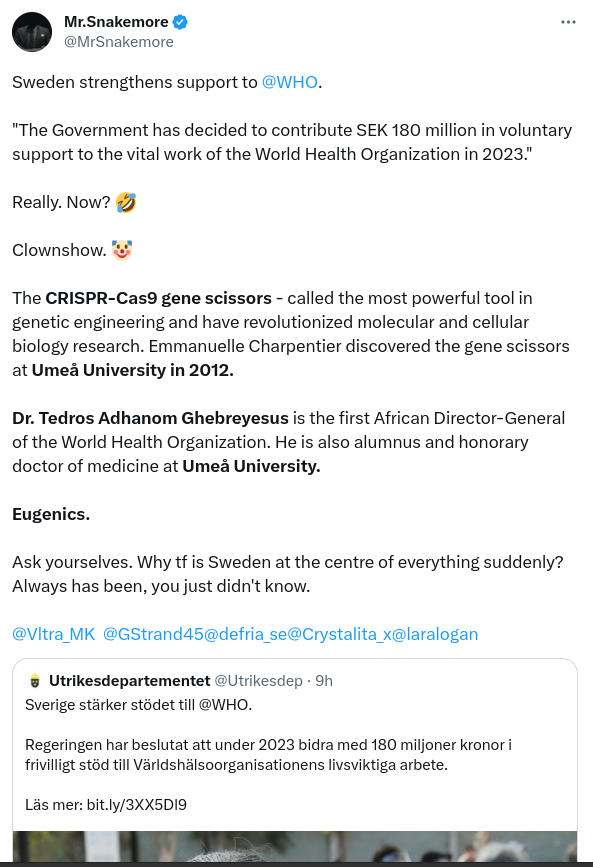Click the 9h timestamp on quoted tweet
Screen dimensions: 593x867
324,681
